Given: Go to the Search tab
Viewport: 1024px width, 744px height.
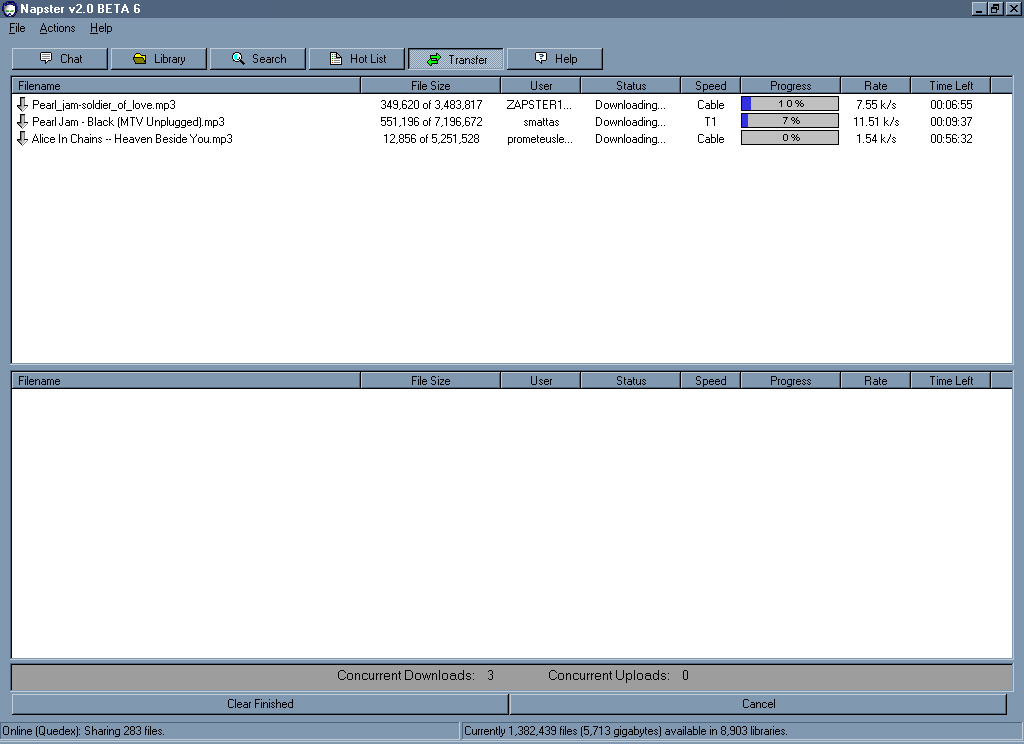Looking at the screenshot, I should pyautogui.click(x=258, y=59).
